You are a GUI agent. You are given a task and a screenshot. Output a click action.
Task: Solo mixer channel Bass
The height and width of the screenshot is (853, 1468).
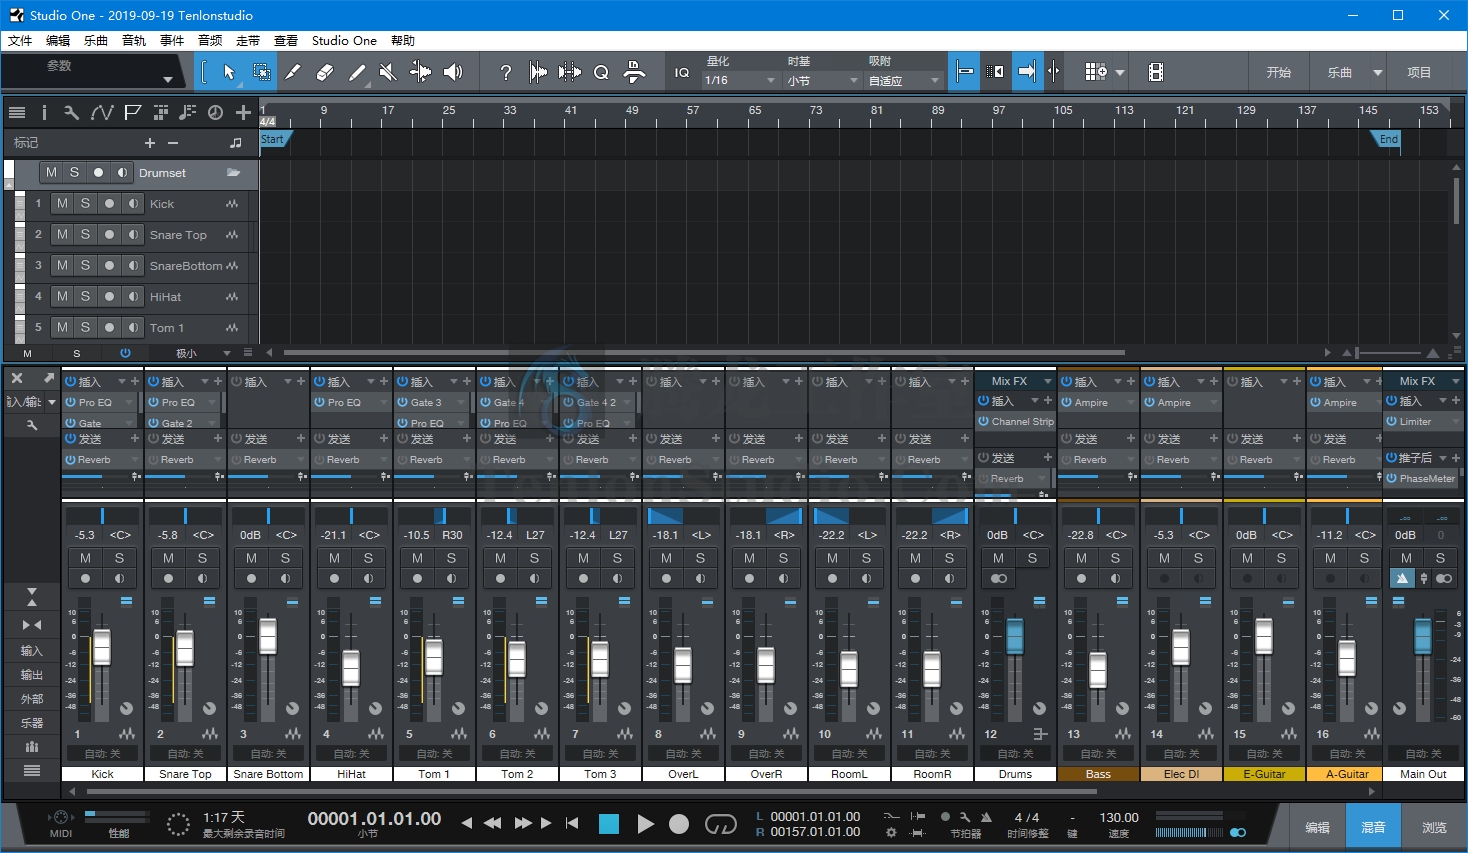(1115, 558)
